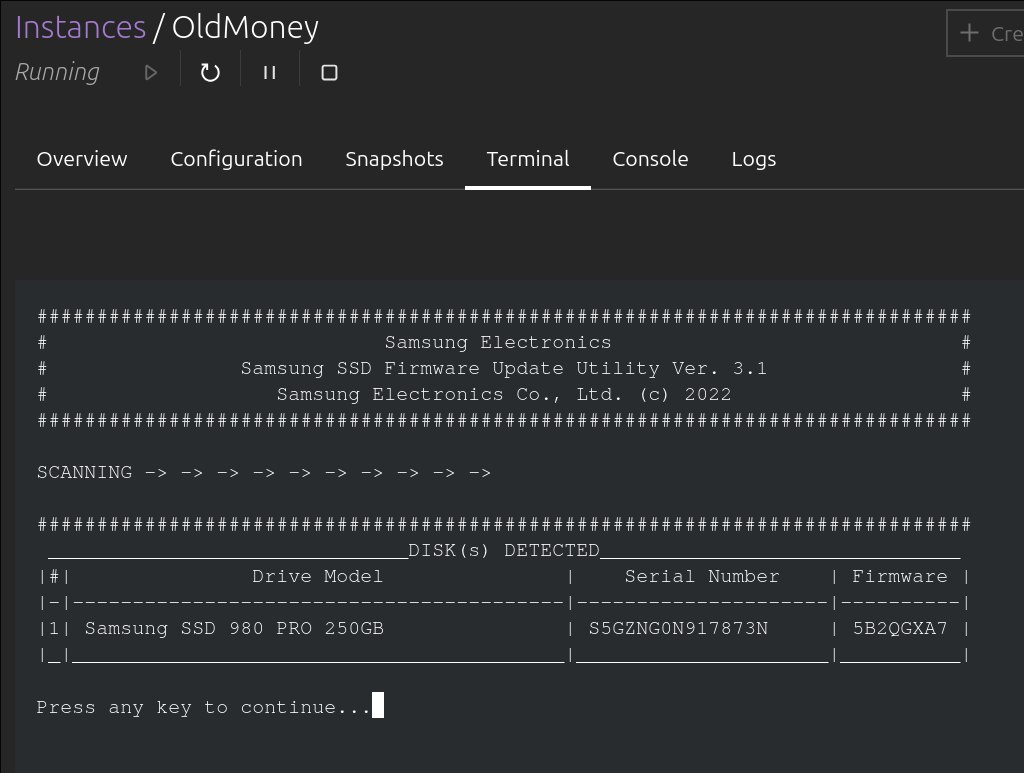Screen dimensions: 1024x773
Task: Open the Logs tab
Action: 754,159
